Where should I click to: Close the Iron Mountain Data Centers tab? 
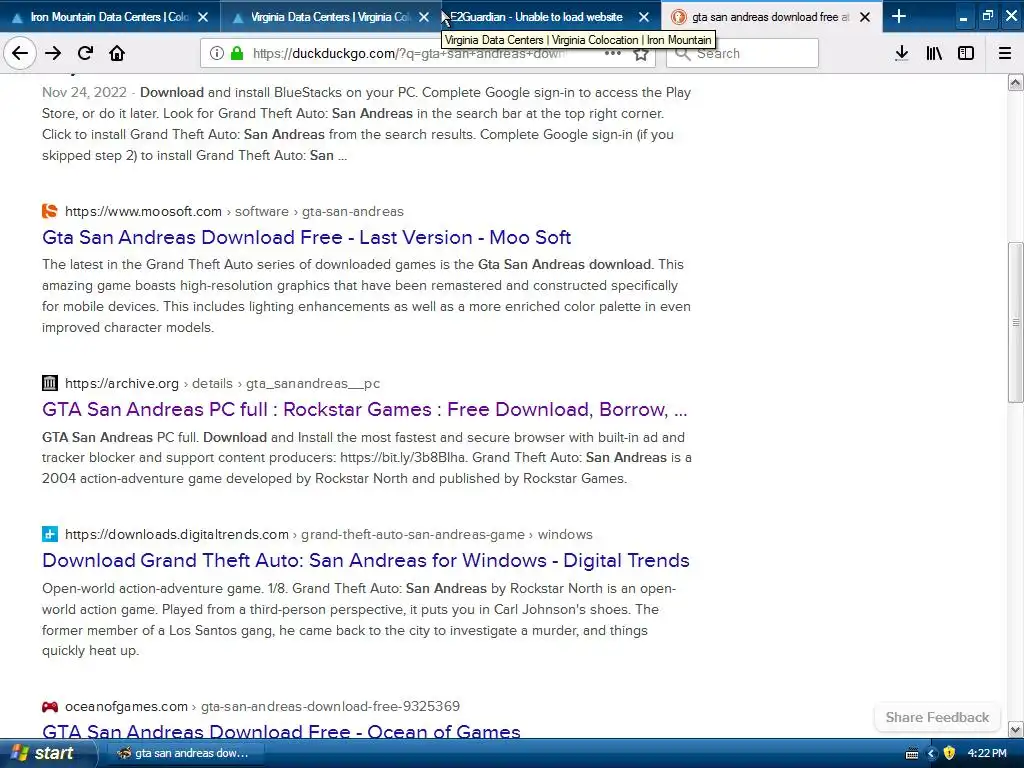tap(203, 17)
